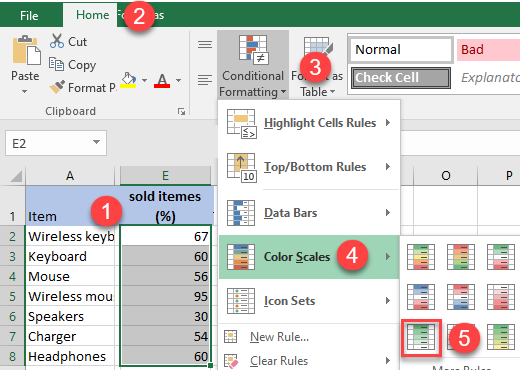
Task: Select Green-Yellow color scale
Action: point(501,337)
